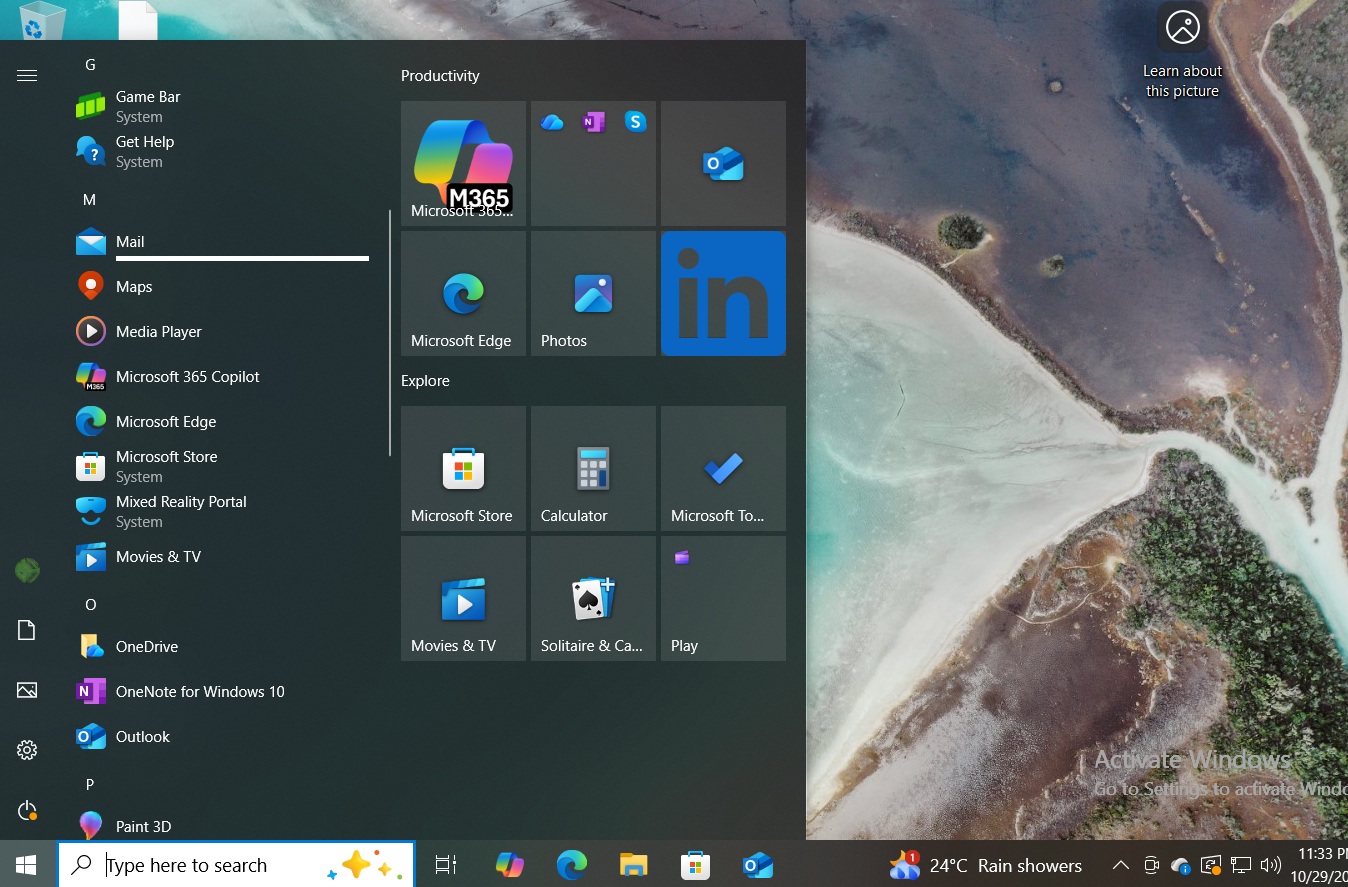This screenshot has width=1348, height=887.
Task: Click the Power button in the Start sidebar
Action: pyautogui.click(x=27, y=810)
